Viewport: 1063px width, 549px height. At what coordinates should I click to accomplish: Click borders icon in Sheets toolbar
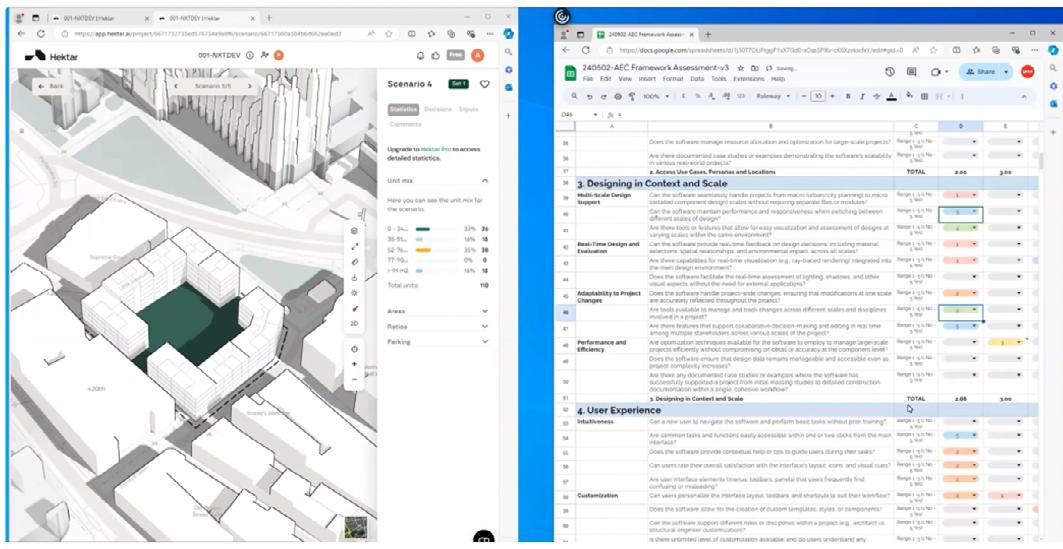tap(924, 97)
